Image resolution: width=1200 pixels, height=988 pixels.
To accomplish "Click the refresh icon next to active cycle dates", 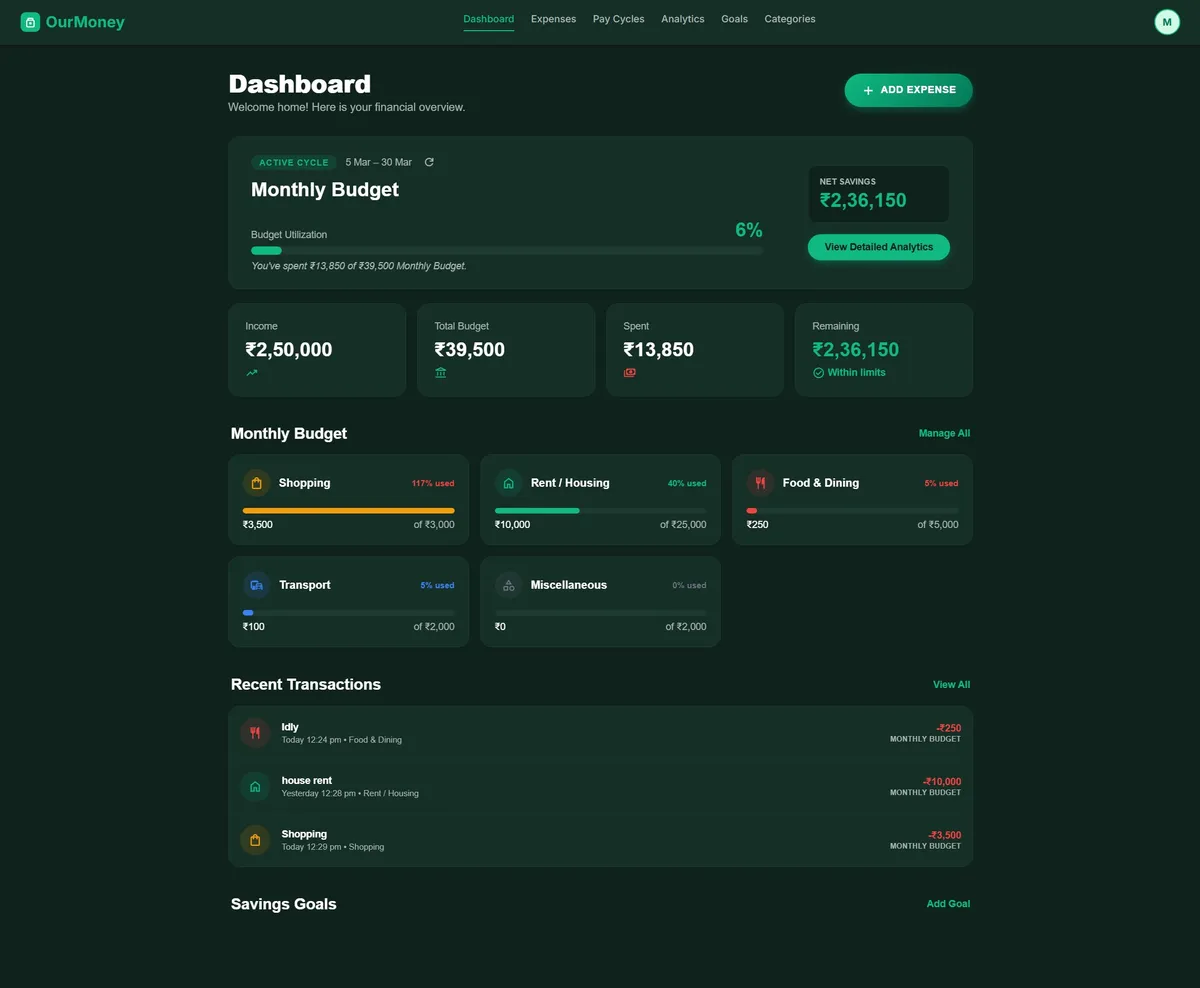I will (429, 161).
